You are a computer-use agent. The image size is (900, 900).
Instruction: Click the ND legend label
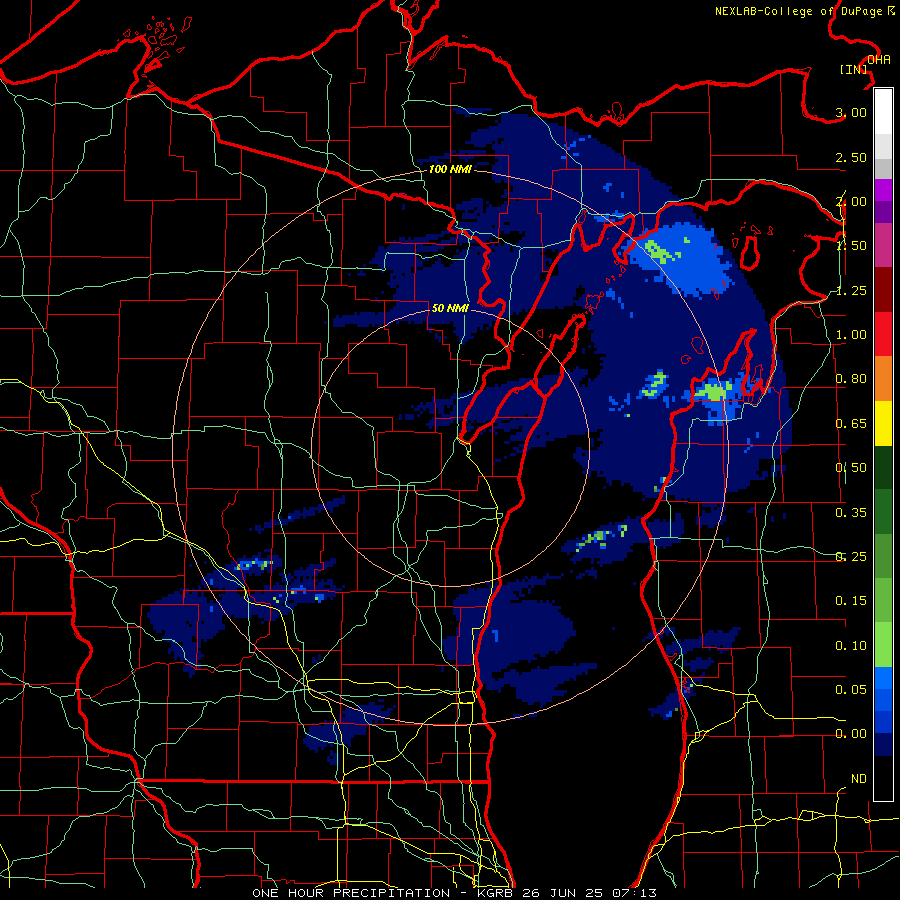tap(859, 779)
